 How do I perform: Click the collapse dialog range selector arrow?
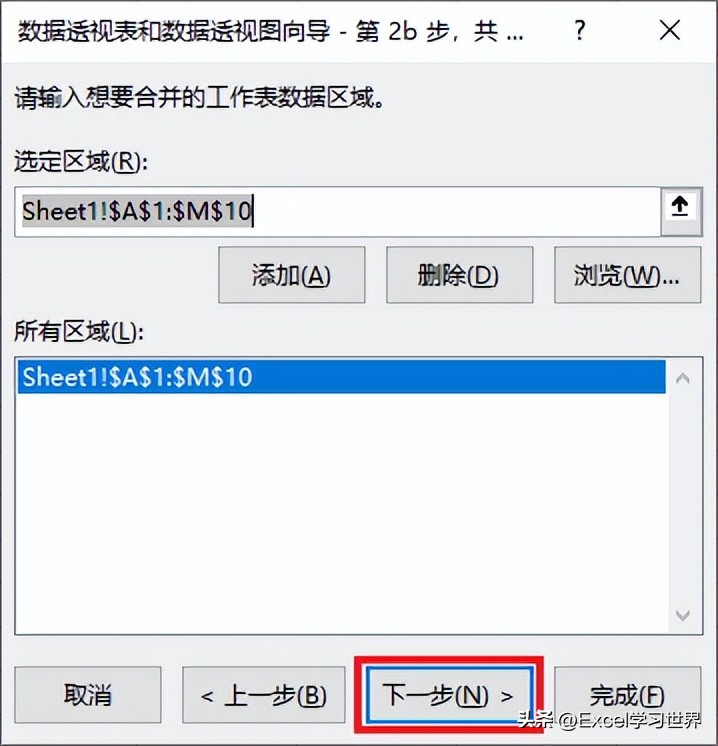pos(680,209)
